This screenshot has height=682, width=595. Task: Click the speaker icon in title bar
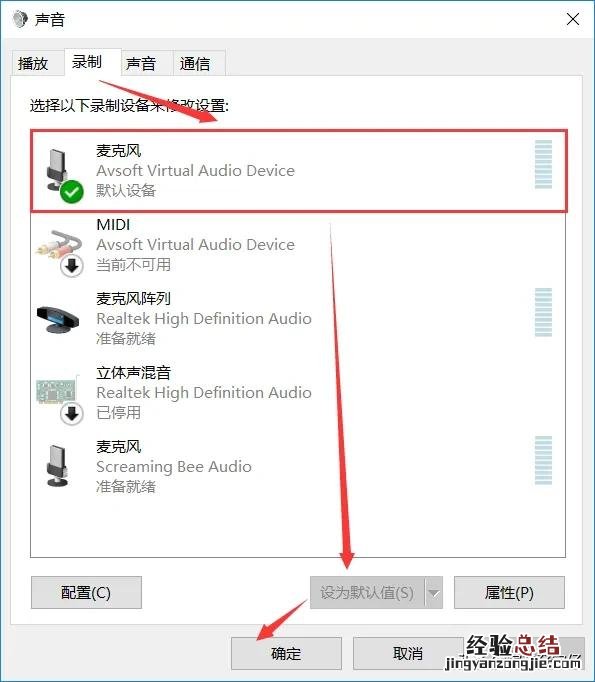pyautogui.click(x=20, y=19)
